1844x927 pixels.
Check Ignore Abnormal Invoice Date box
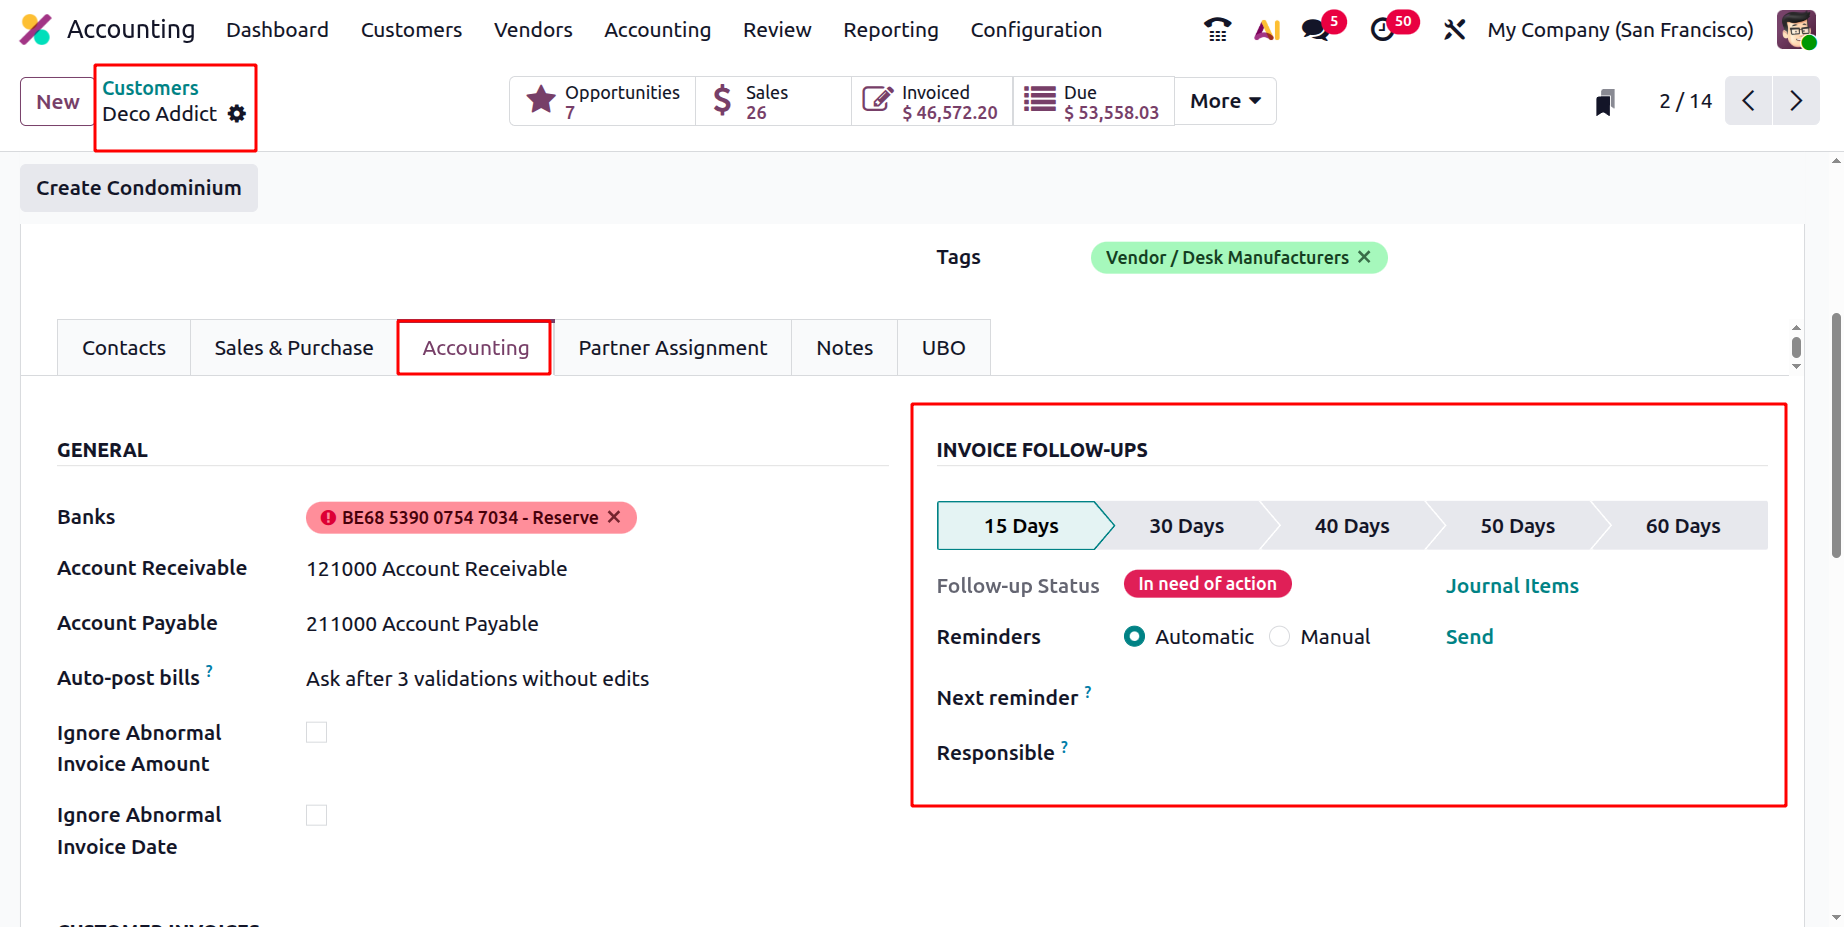[x=316, y=815]
